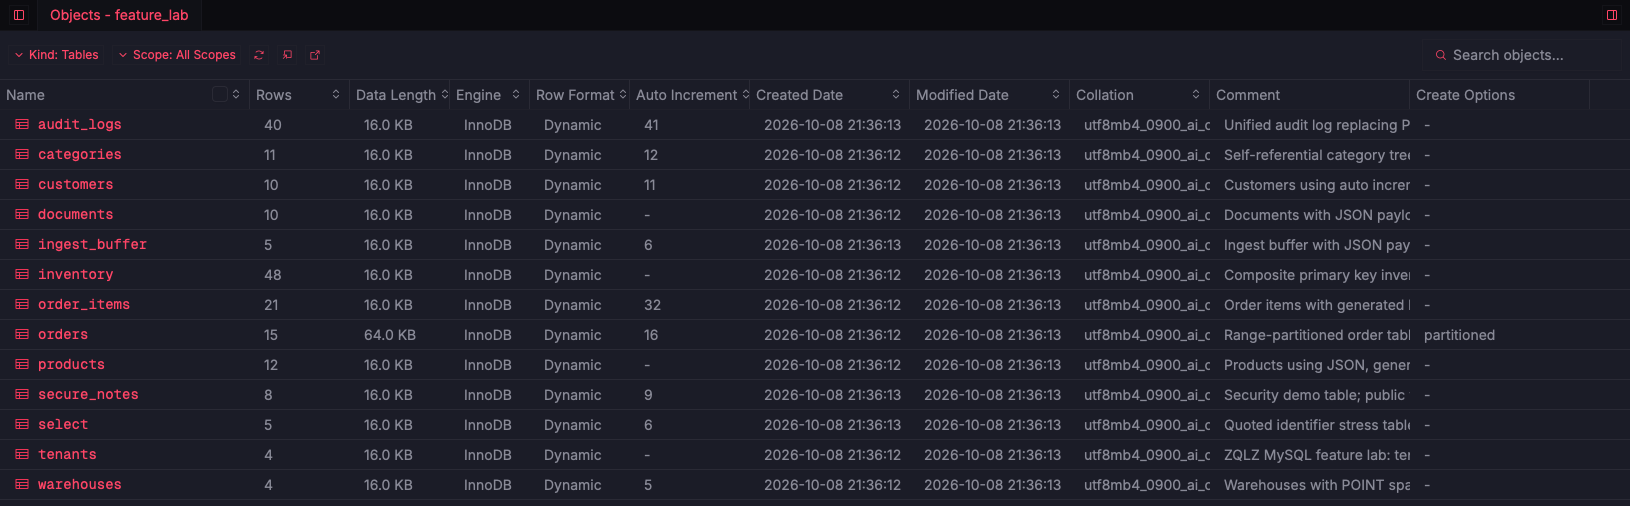Viewport: 1630px width, 506px height.
Task: Click the table icon beside documents
Action: point(22,215)
